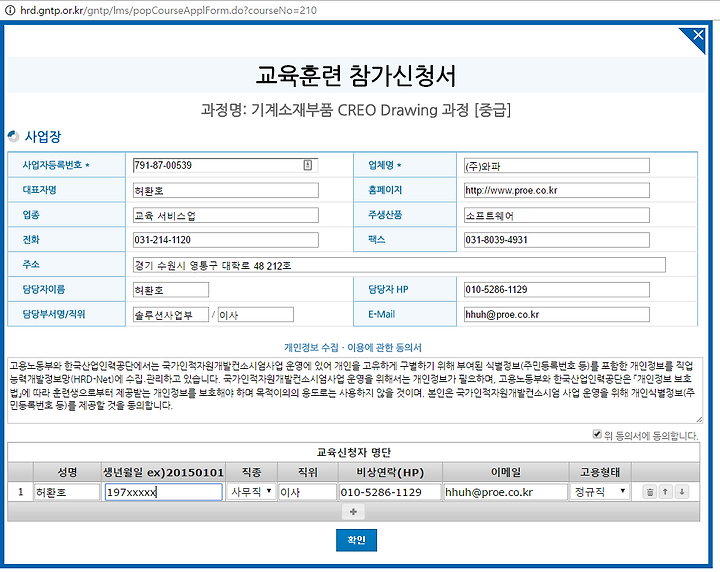Click the birthdate field containing 197xxxxx
The width and height of the screenshot is (720, 572).
(x=163, y=492)
